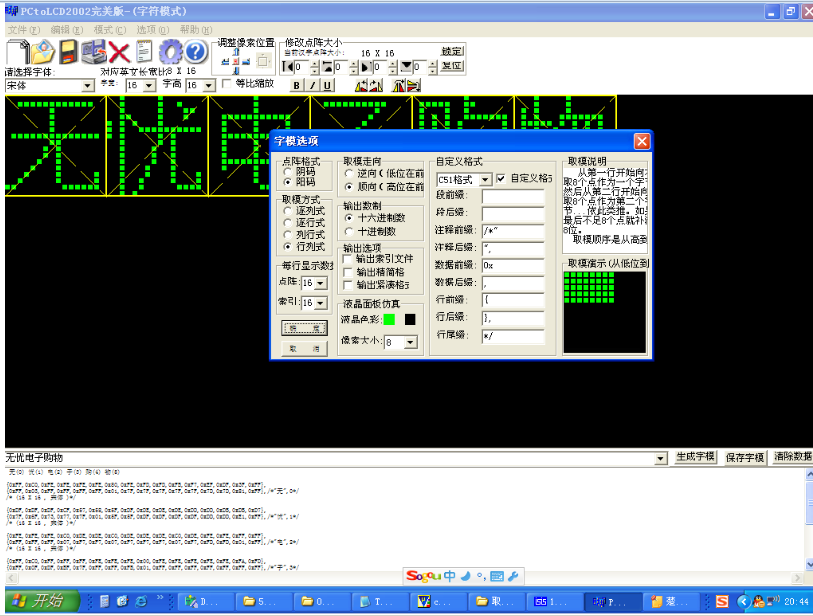Select 逆向 (低位在前) radio option
This screenshot has width=813, height=616.
tap(349, 174)
